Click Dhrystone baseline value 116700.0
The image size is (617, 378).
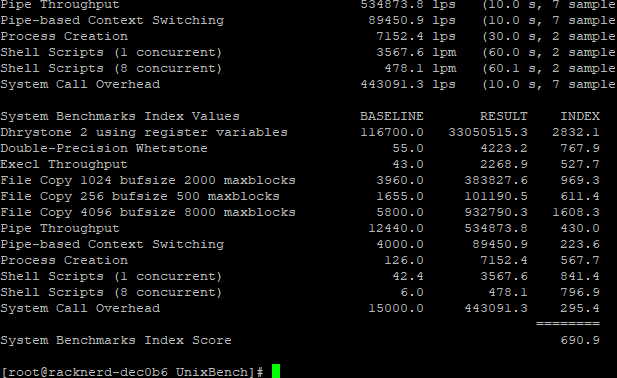click(392, 133)
